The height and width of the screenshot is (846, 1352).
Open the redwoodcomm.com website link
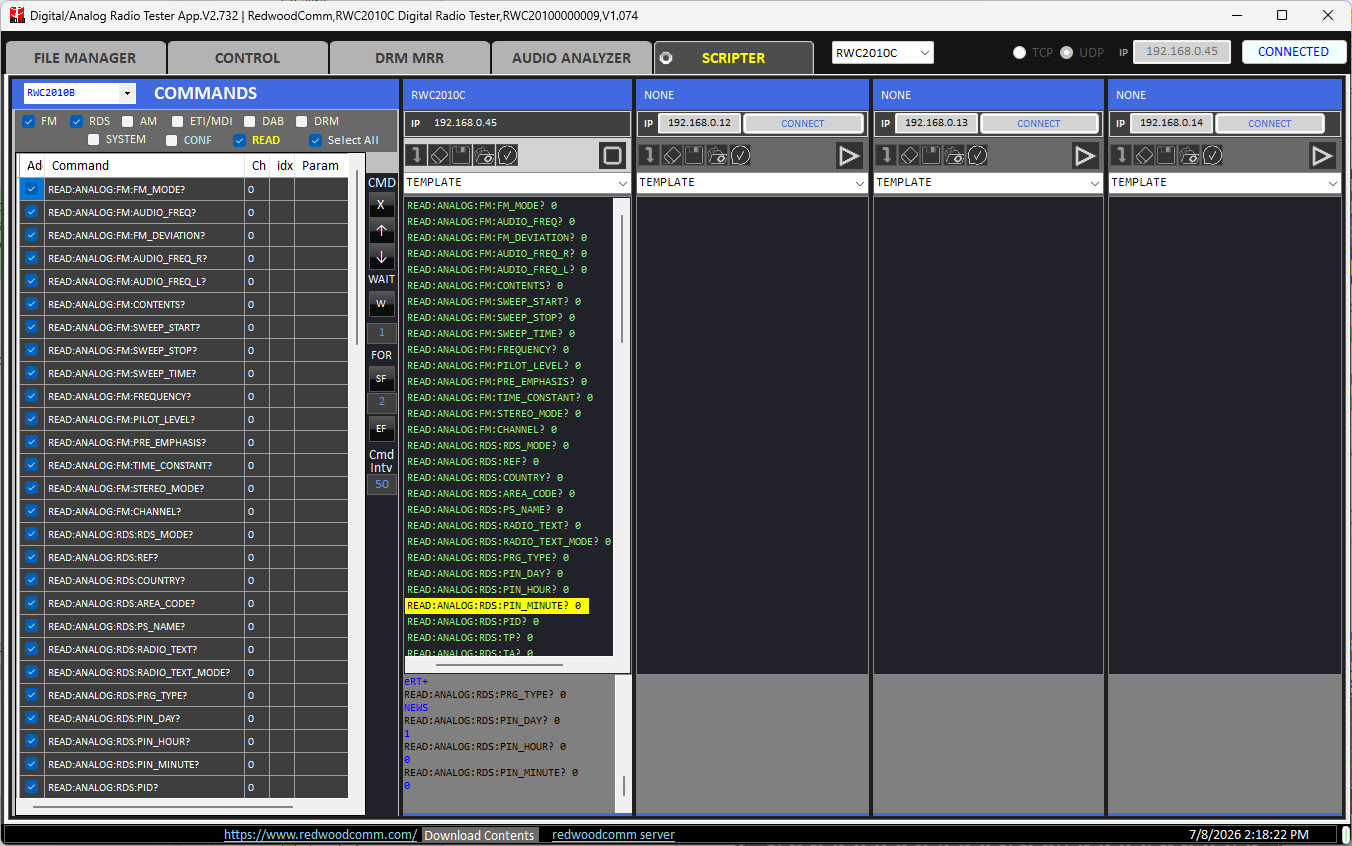coord(320,835)
